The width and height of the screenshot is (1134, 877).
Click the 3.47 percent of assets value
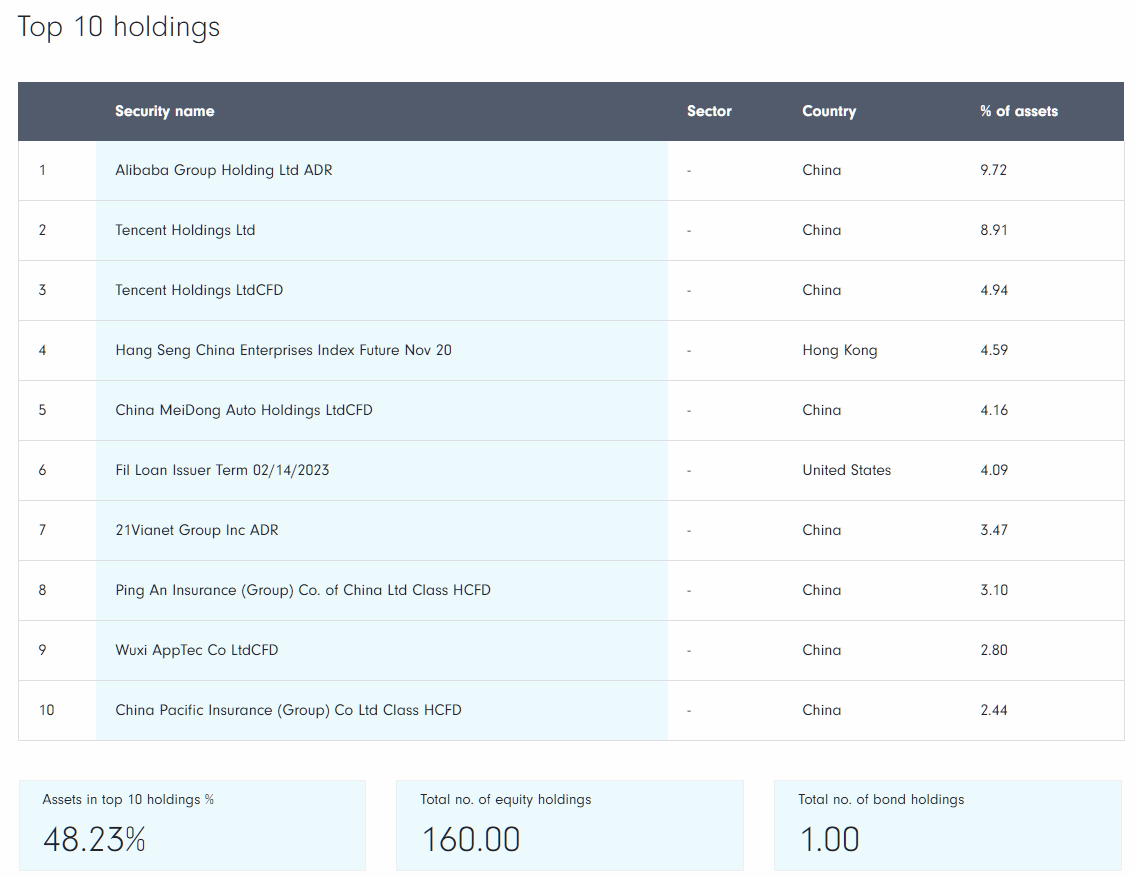pos(994,530)
